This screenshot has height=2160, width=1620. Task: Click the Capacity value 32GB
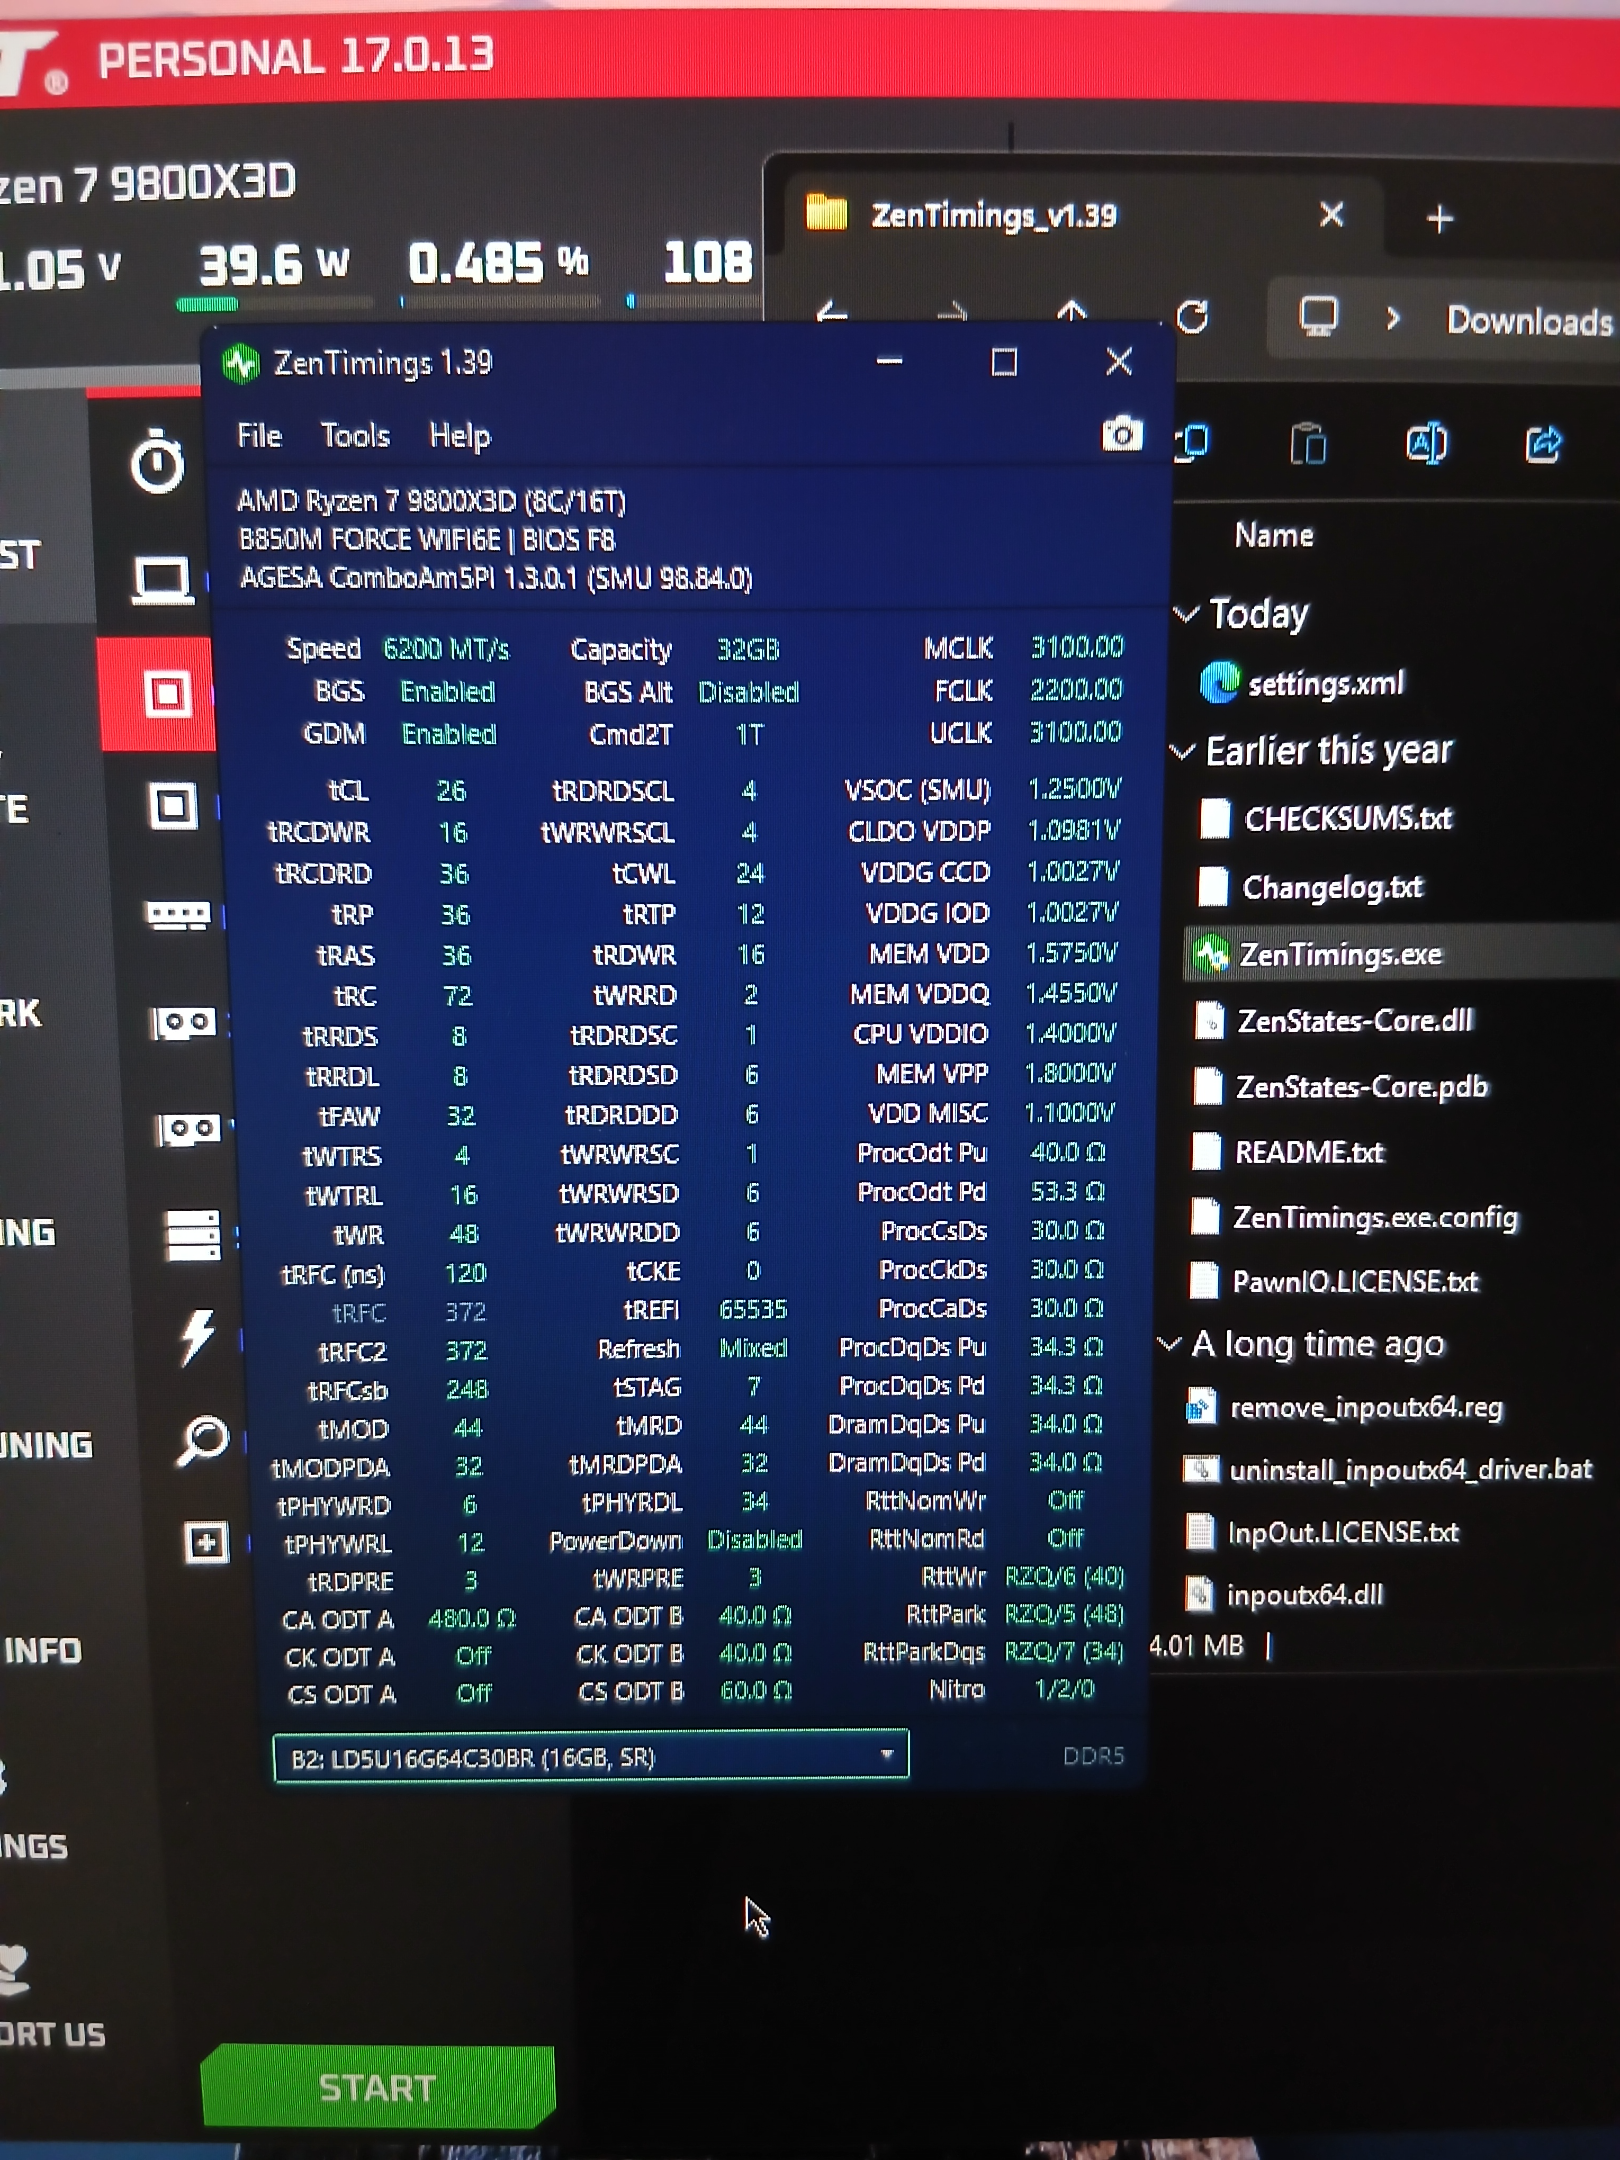(x=748, y=650)
